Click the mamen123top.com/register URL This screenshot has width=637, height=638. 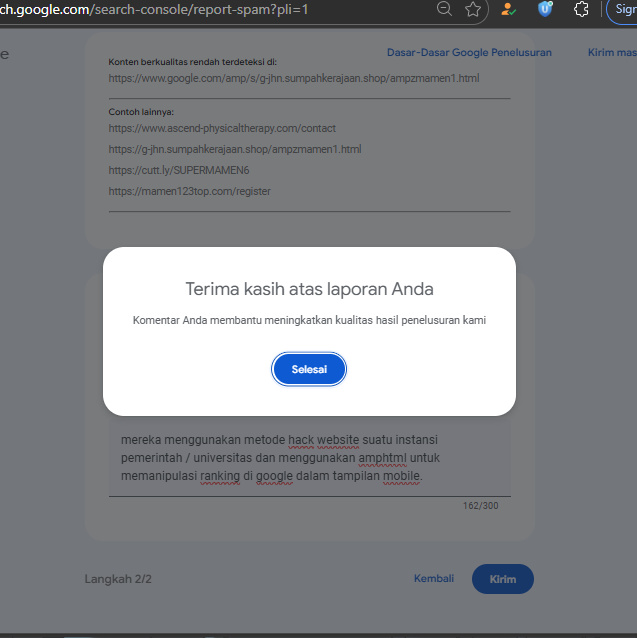189,191
